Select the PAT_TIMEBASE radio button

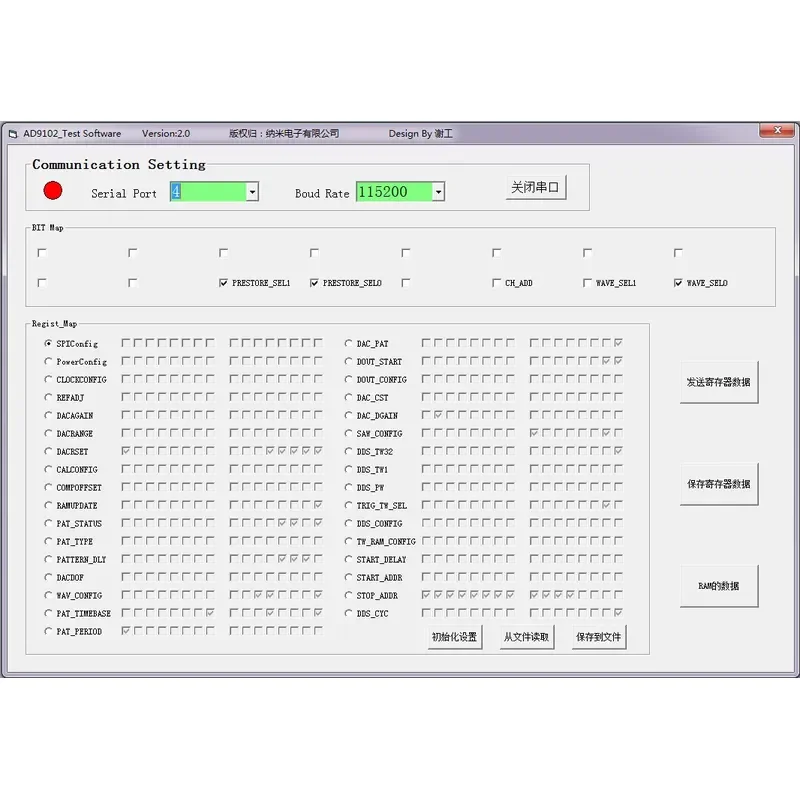(x=48, y=613)
